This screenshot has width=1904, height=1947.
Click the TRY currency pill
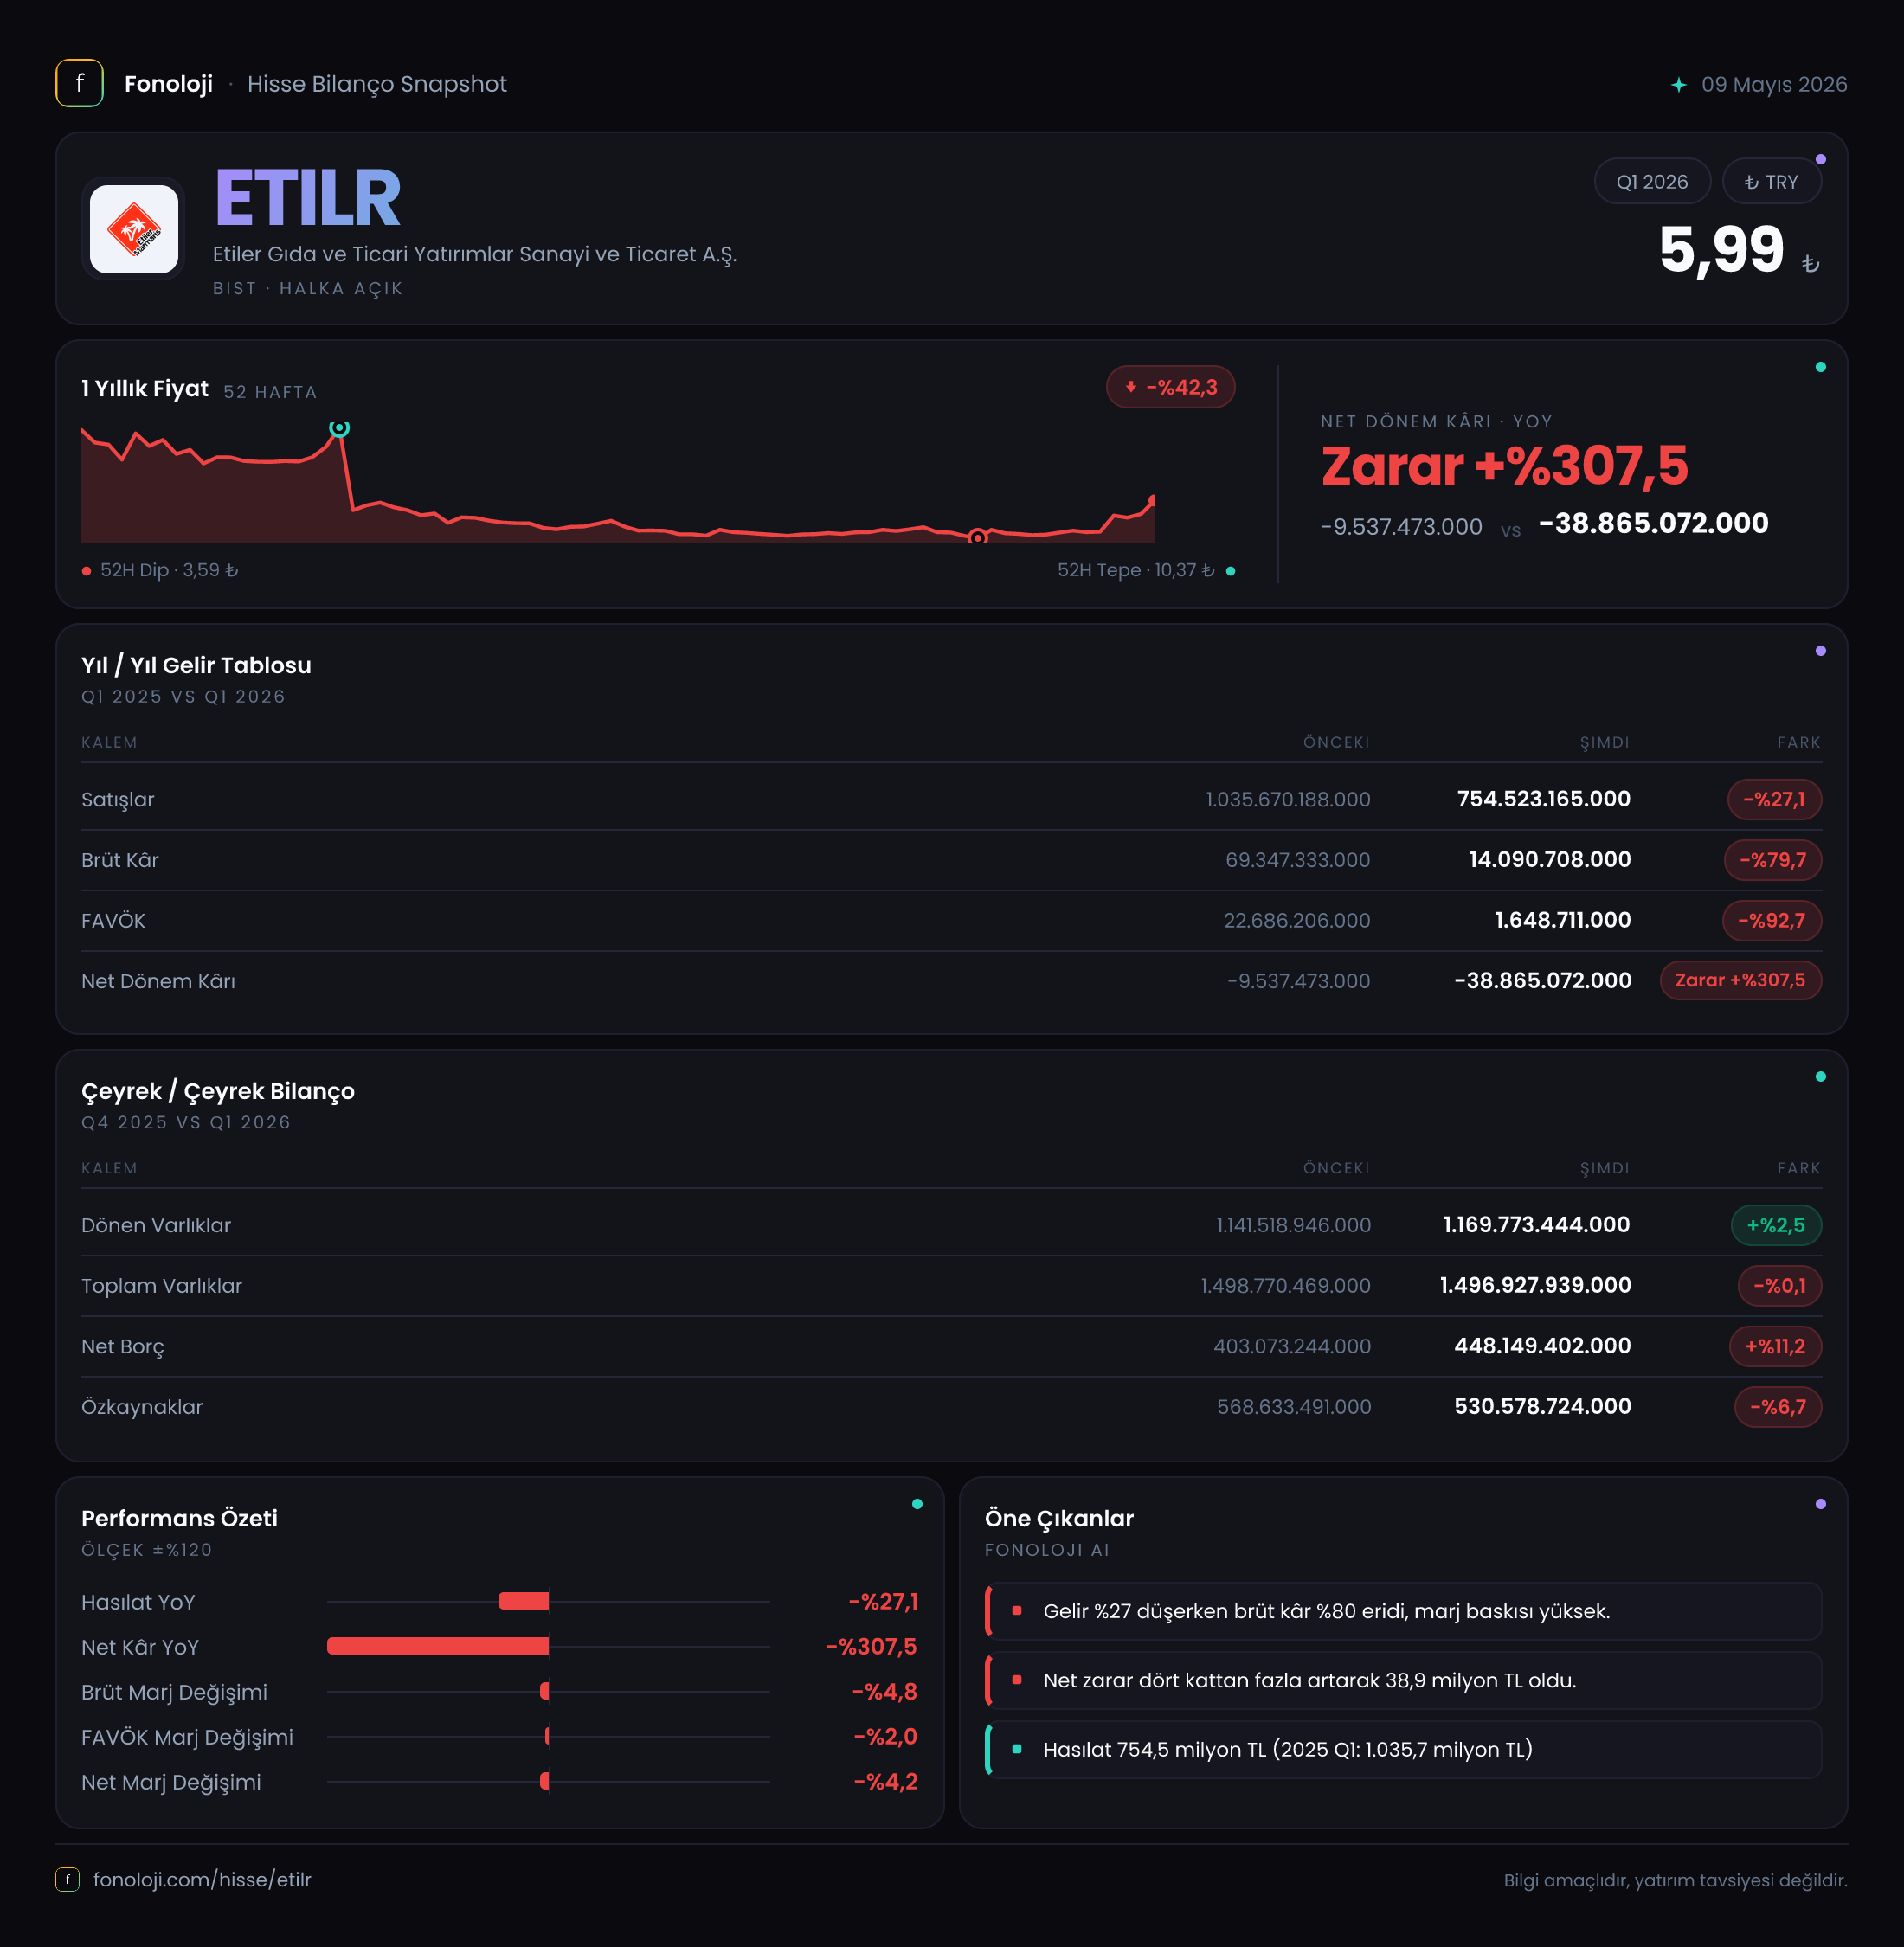point(1771,182)
